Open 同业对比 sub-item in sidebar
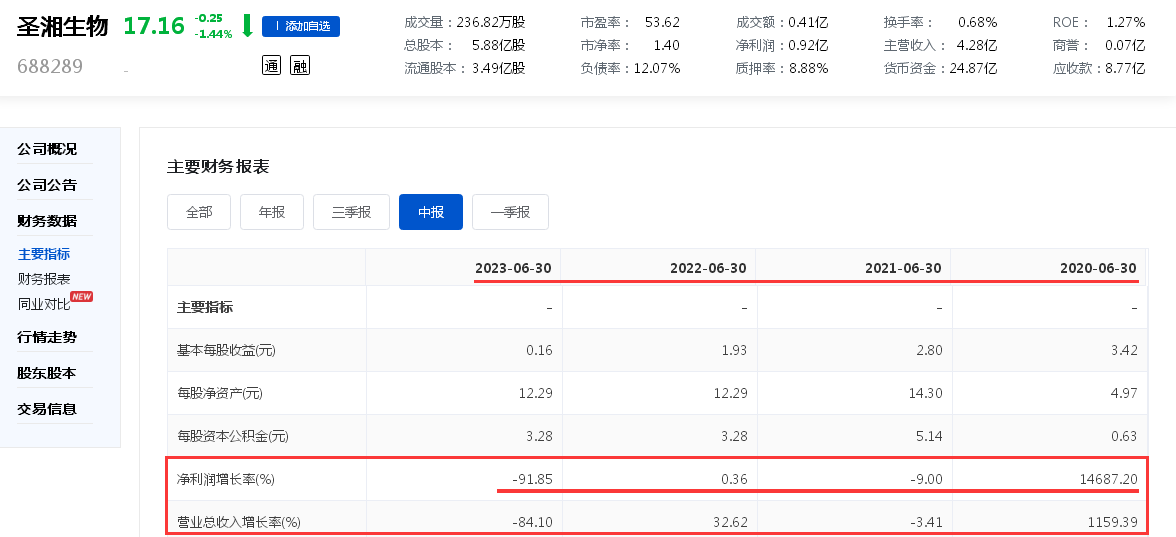 (x=44, y=304)
